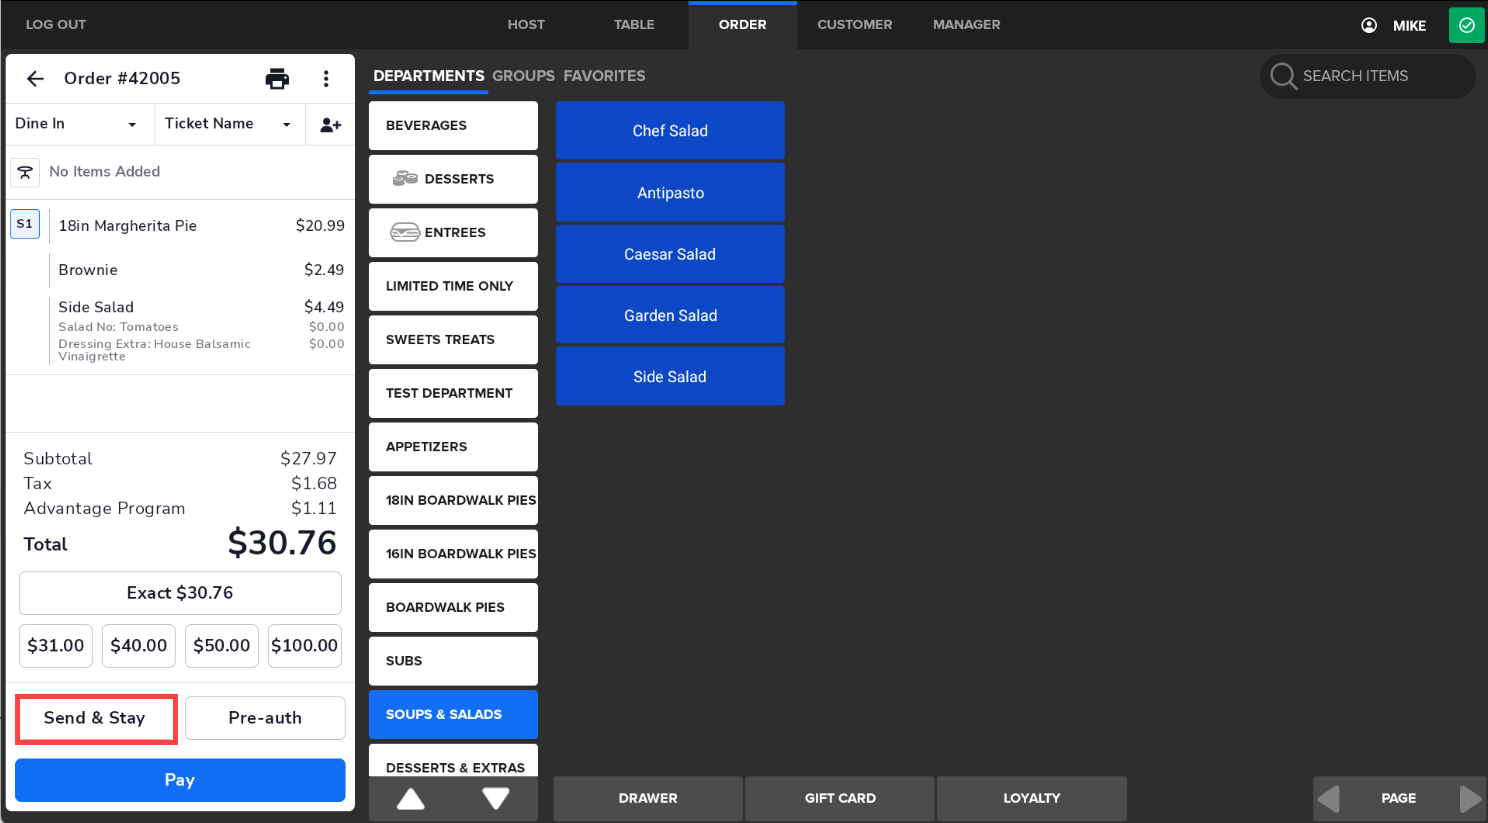Expand the Dine In order type dropdown
Image resolution: width=1488 pixels, height=823 pixels.
point(77,124)
